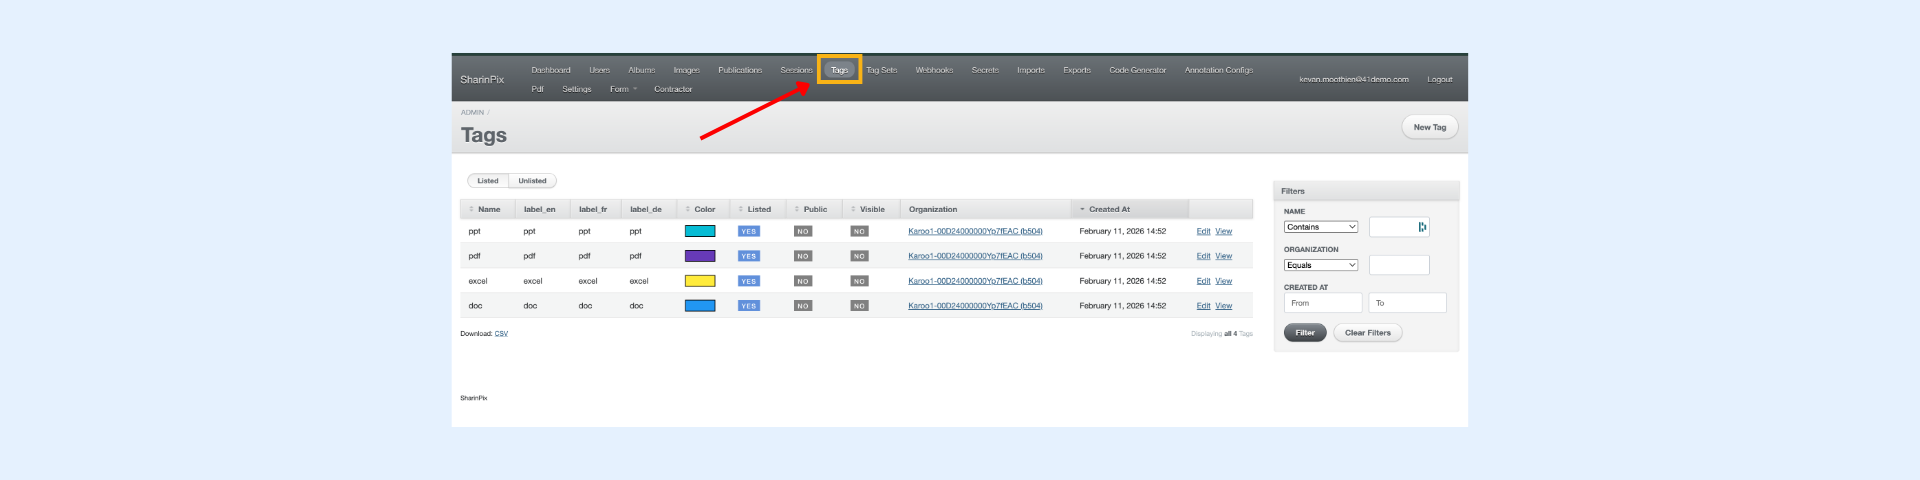The width and height of the screenshot is (1920, 480).
Task: Click the Created At From date field
Action: tap(1322, 303)
